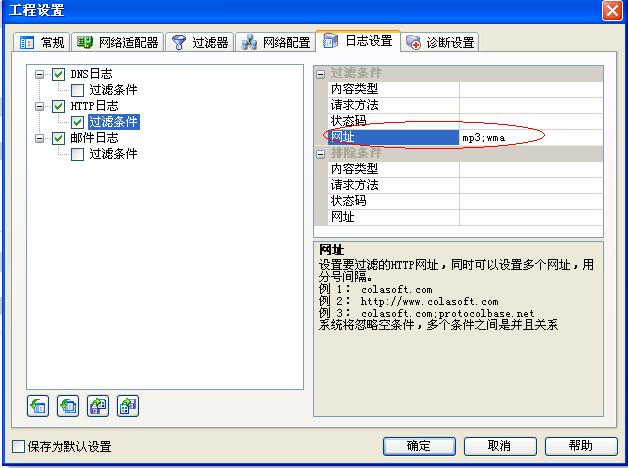This screenshot has width=628, height=468.
Task: Click the fourth export icon below the tree
Action: tap(128, 406)
